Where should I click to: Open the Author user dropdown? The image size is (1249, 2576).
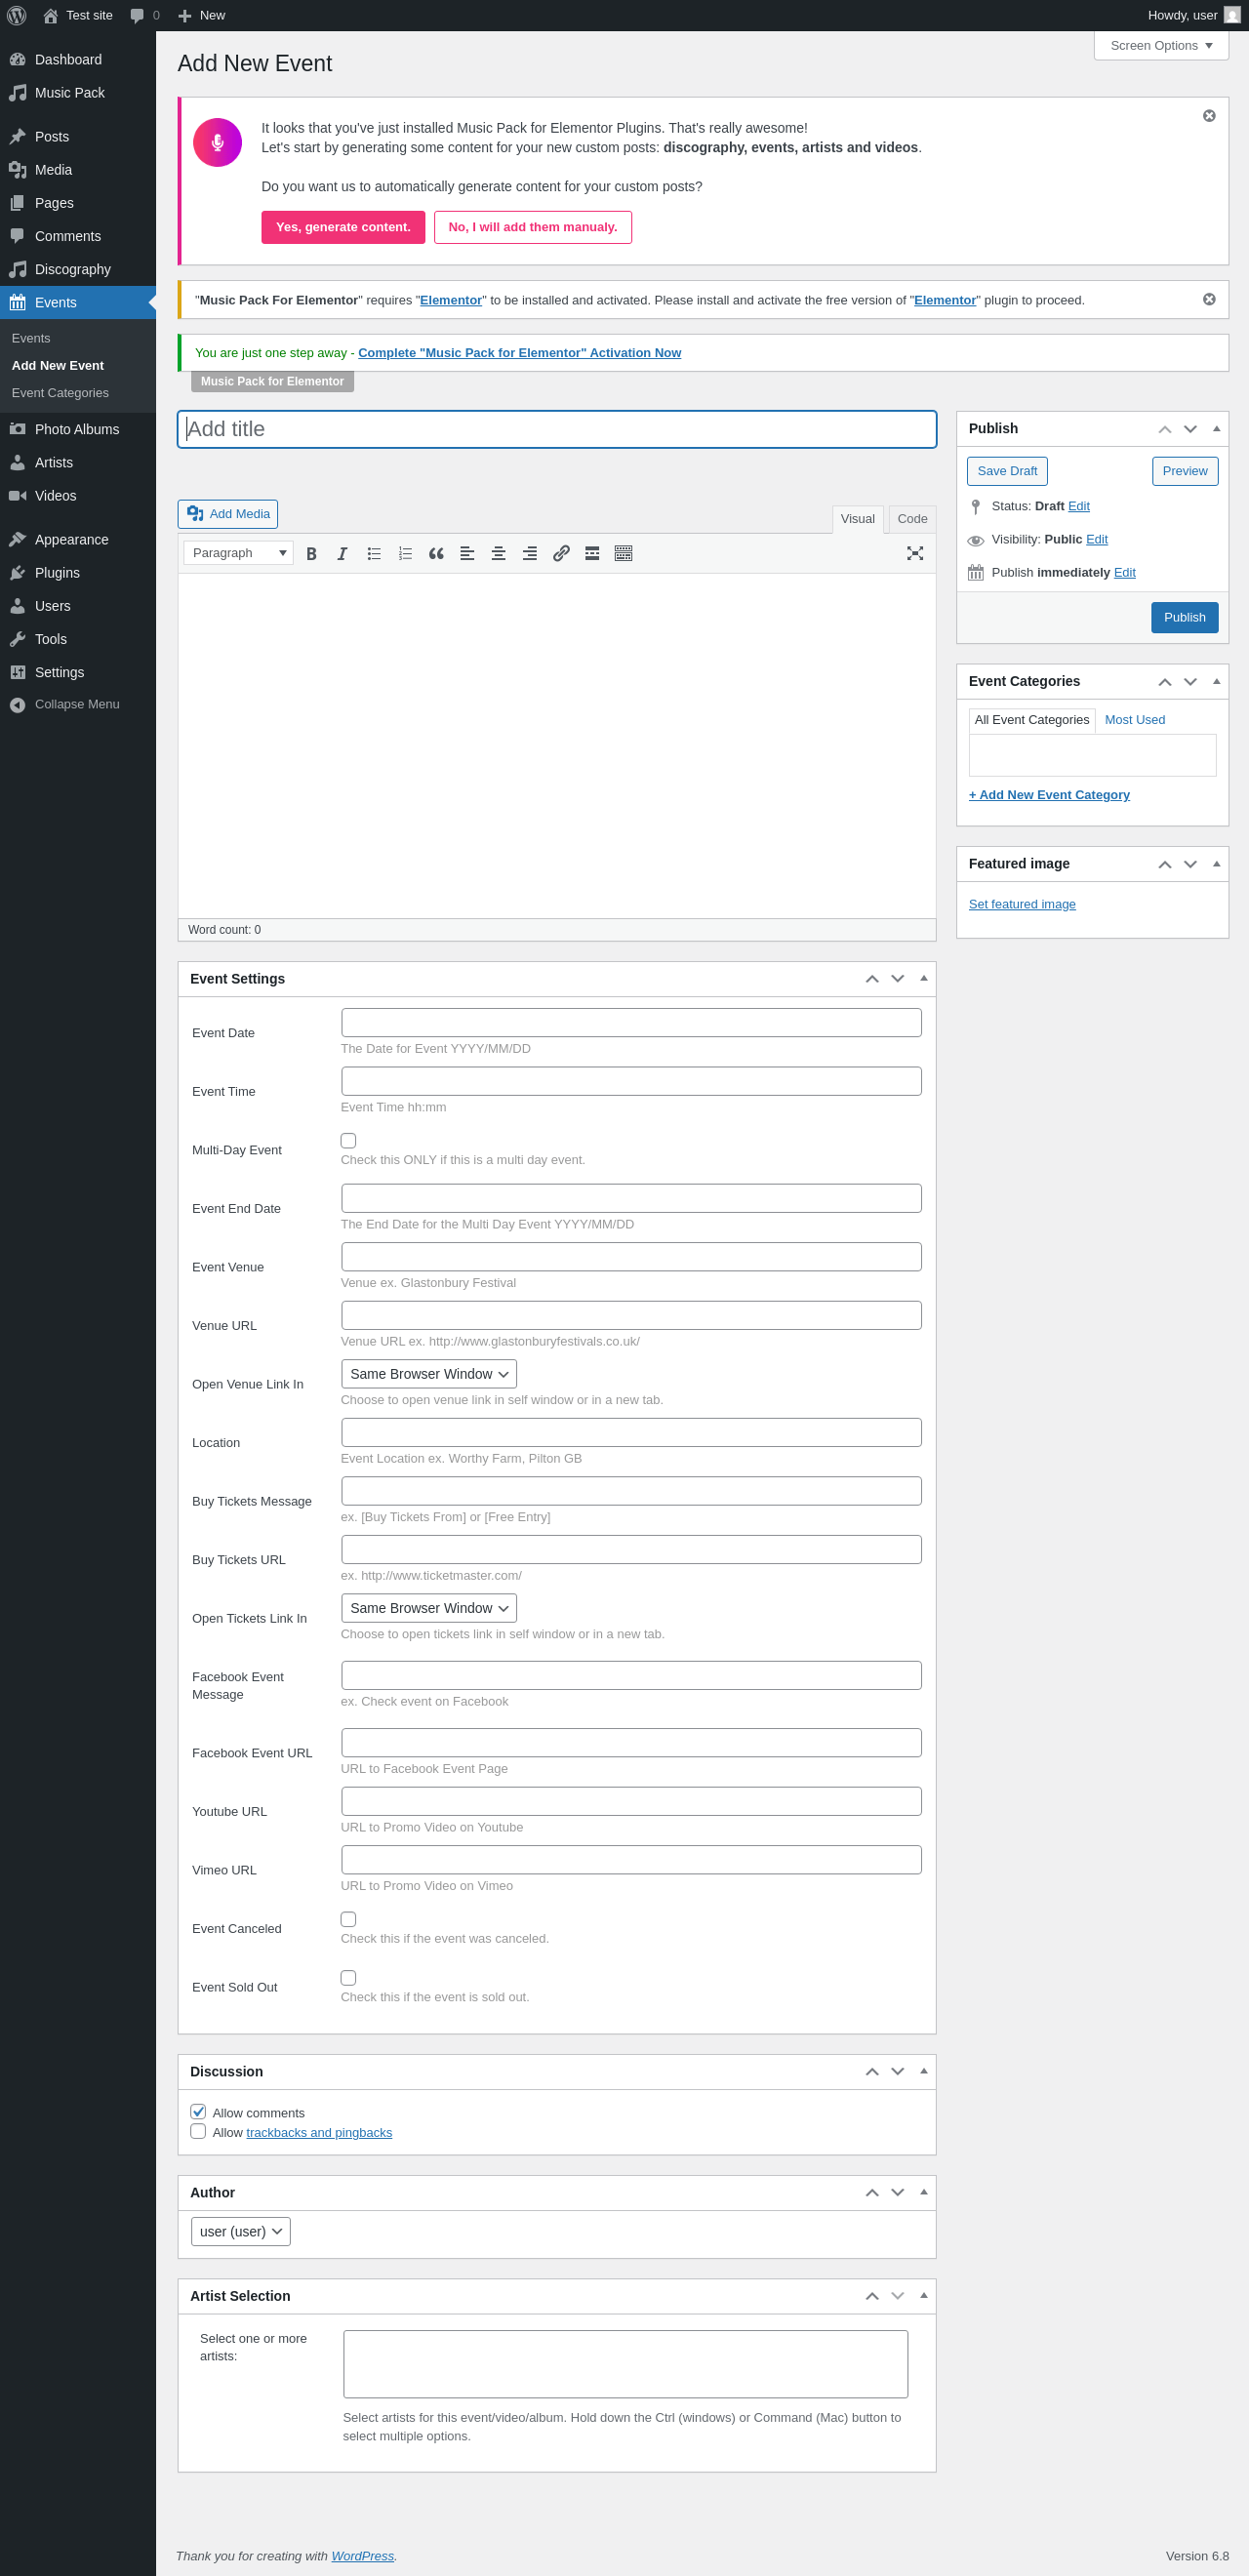click(x=241, y=2231)
